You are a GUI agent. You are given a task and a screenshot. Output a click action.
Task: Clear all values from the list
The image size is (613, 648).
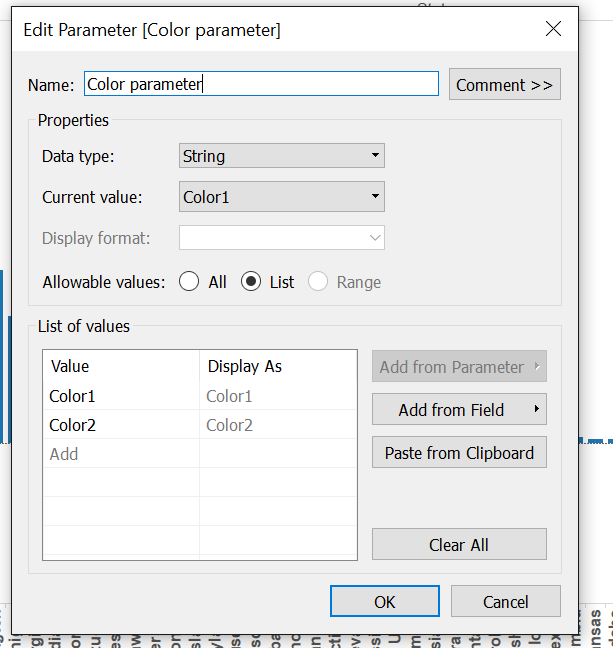tap(459, 545)
